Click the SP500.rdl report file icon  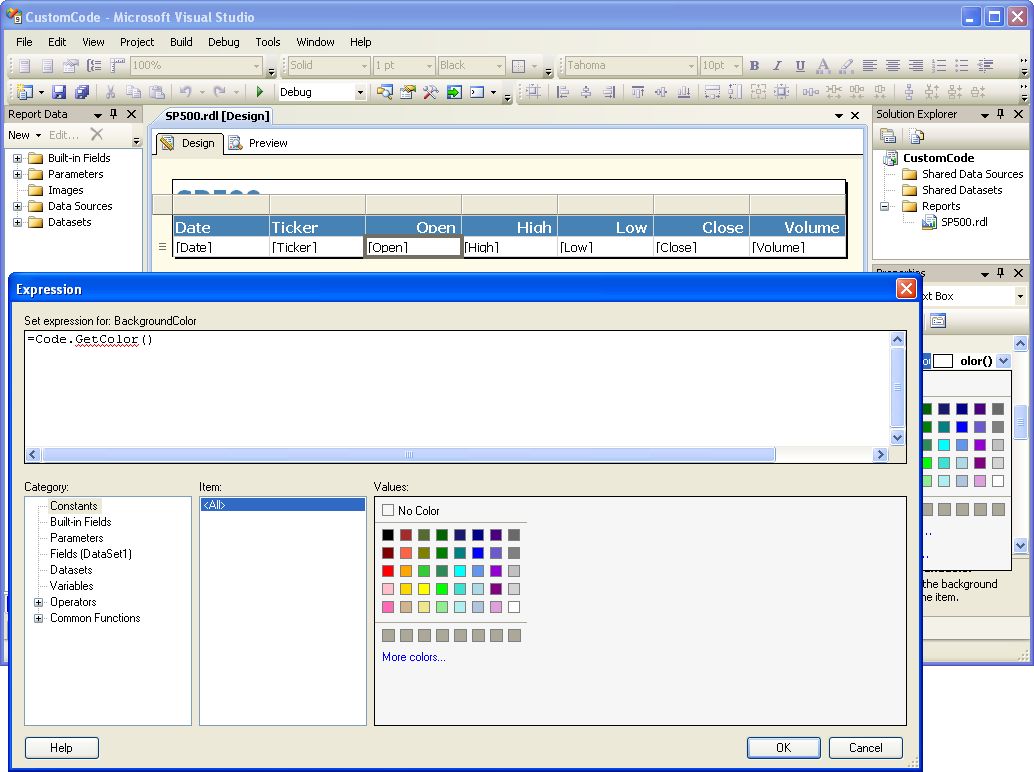coord(929,222)
